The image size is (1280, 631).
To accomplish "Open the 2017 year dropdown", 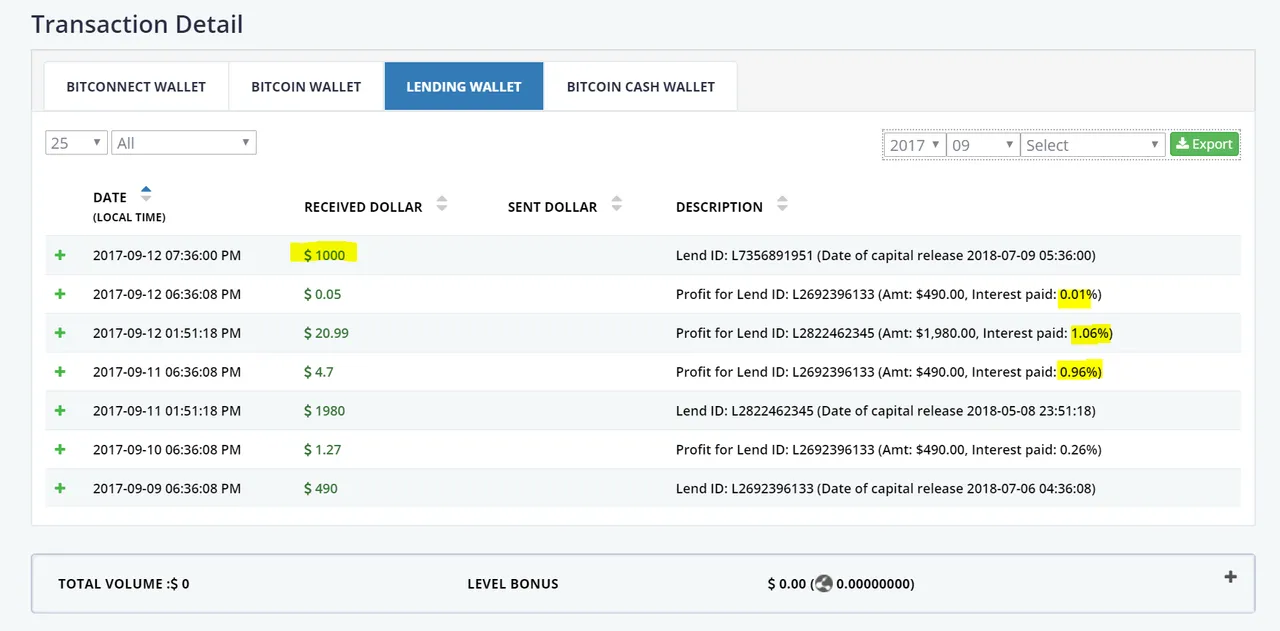I will click(915, 145).
